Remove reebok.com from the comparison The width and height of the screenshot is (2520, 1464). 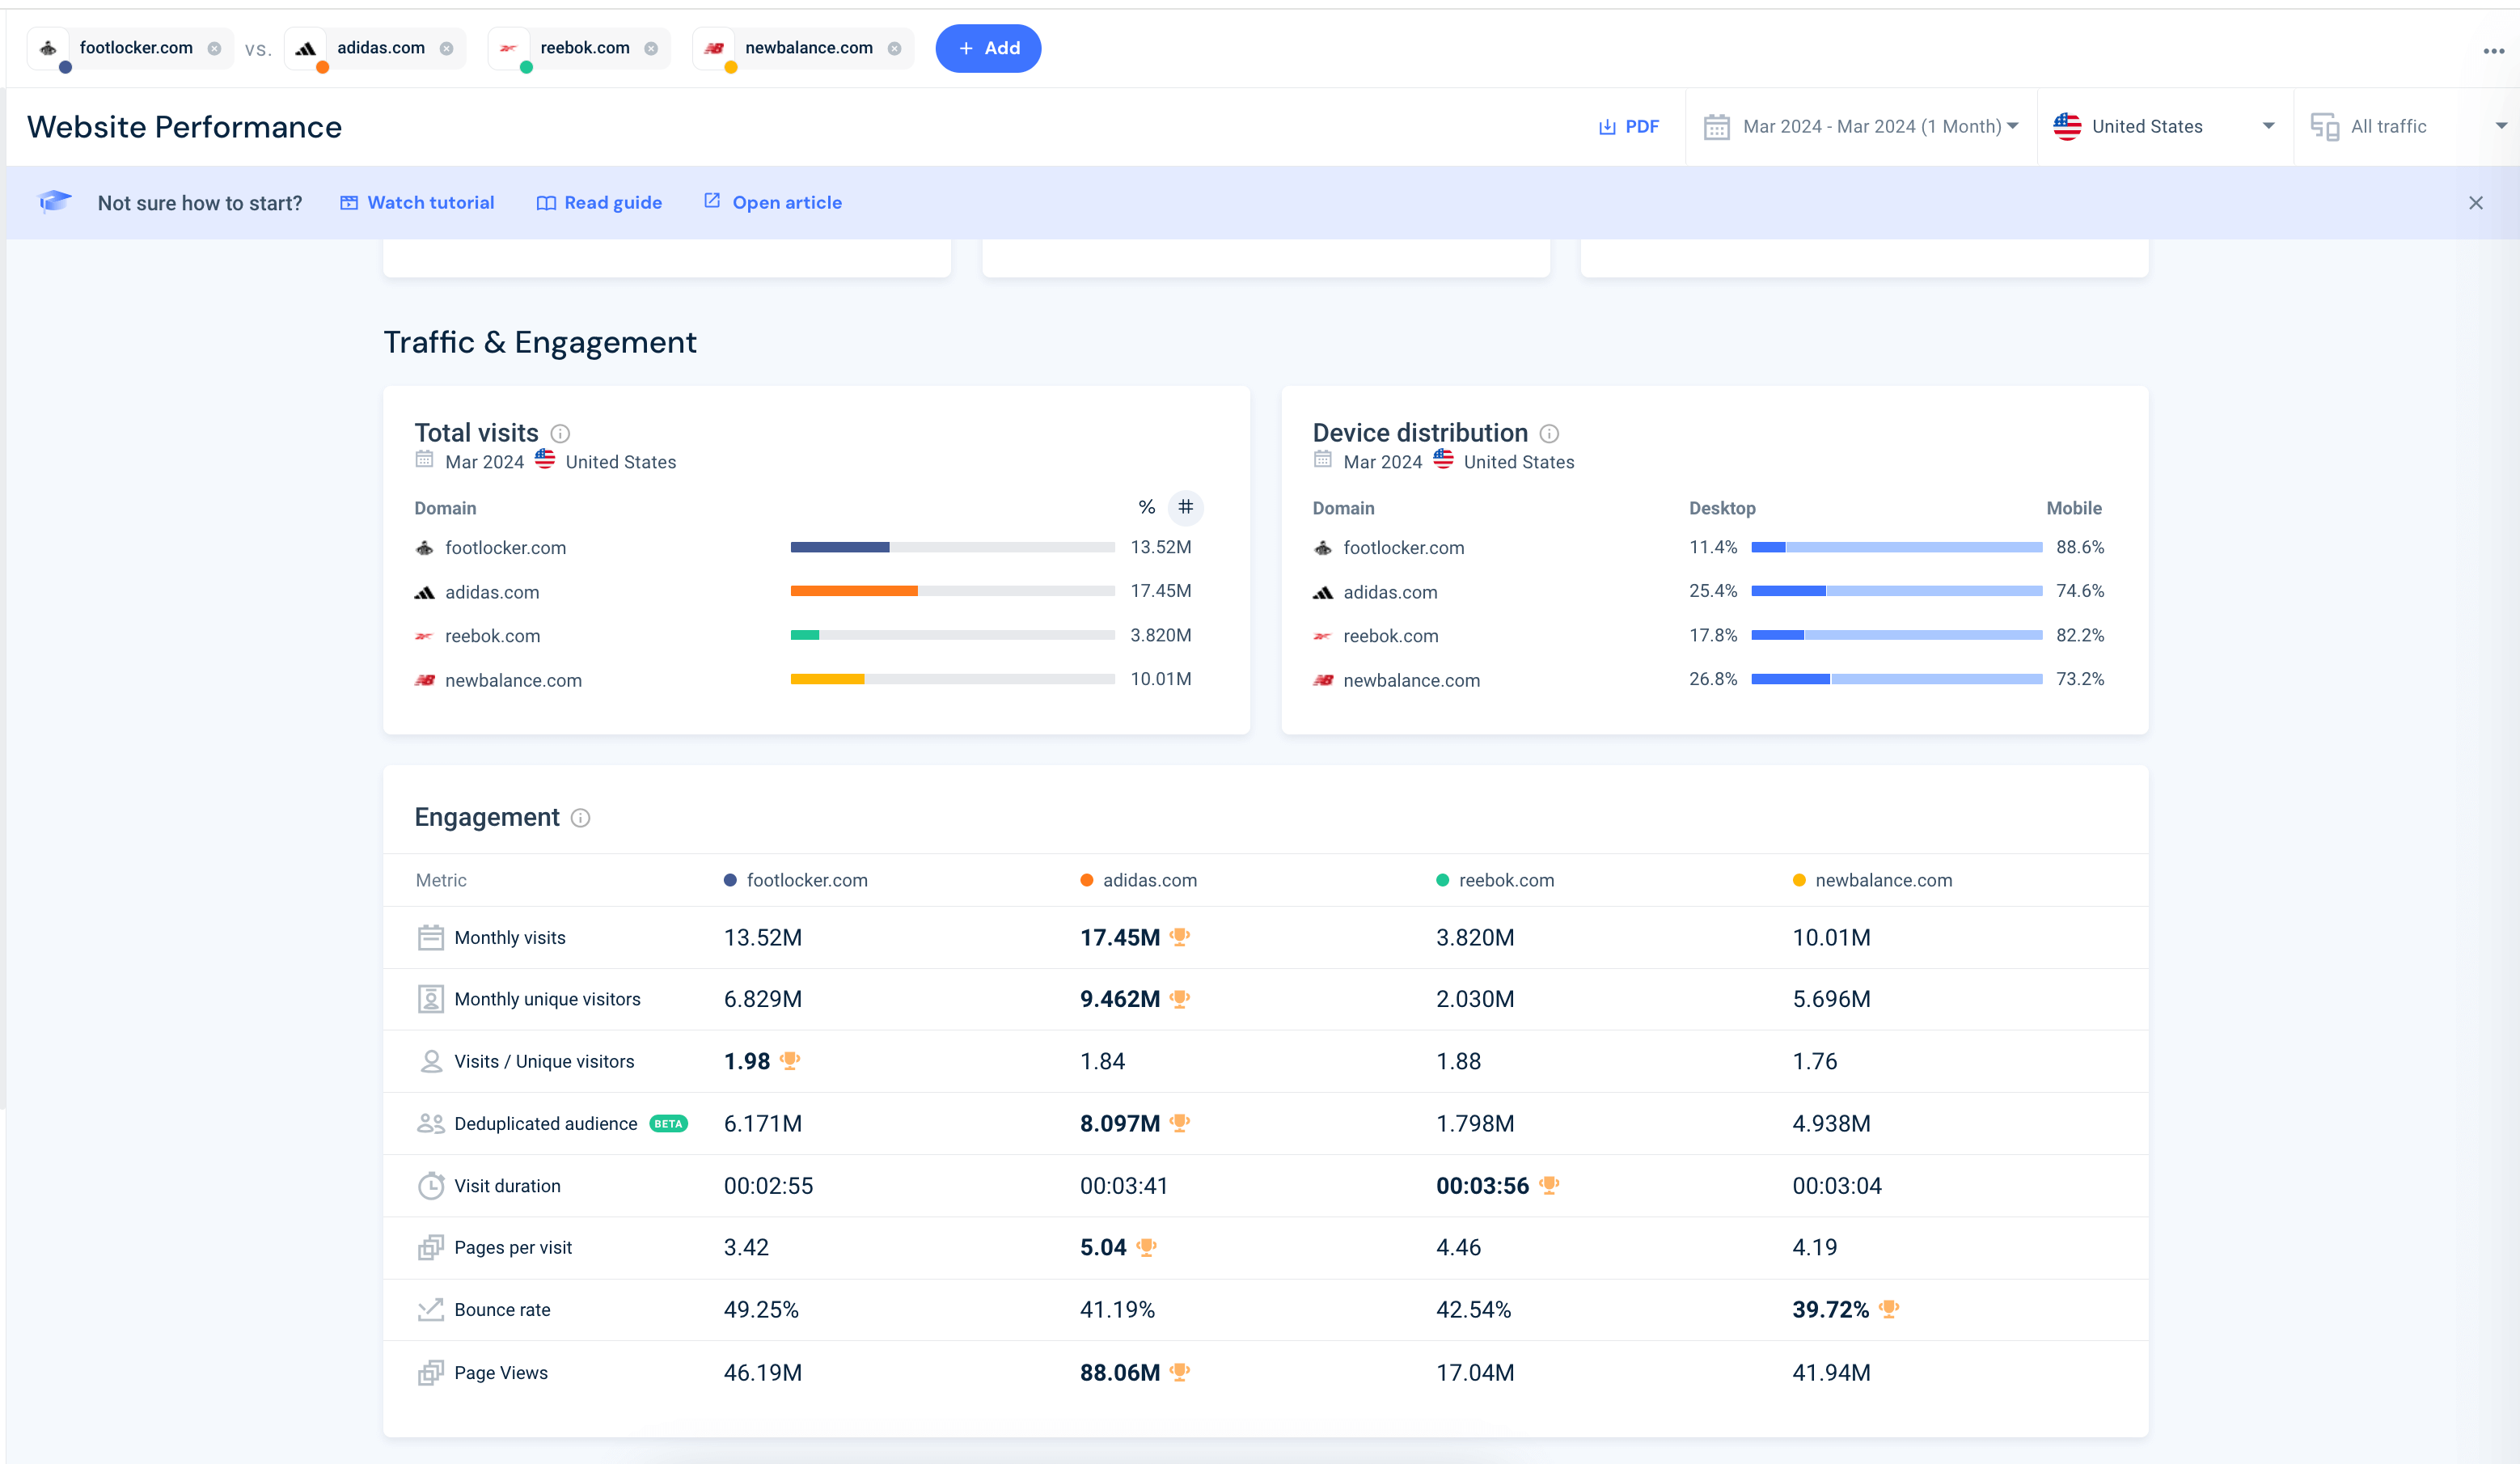651,47
